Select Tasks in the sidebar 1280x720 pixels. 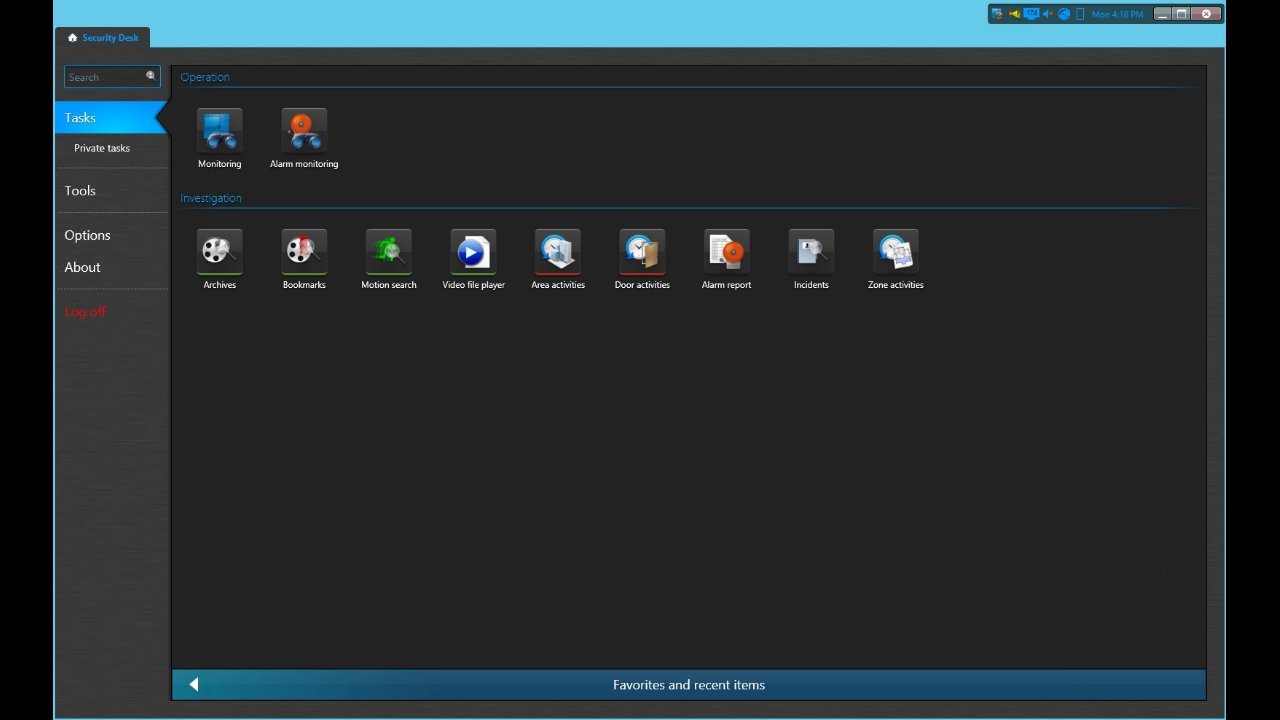click(x=81, y=118)
